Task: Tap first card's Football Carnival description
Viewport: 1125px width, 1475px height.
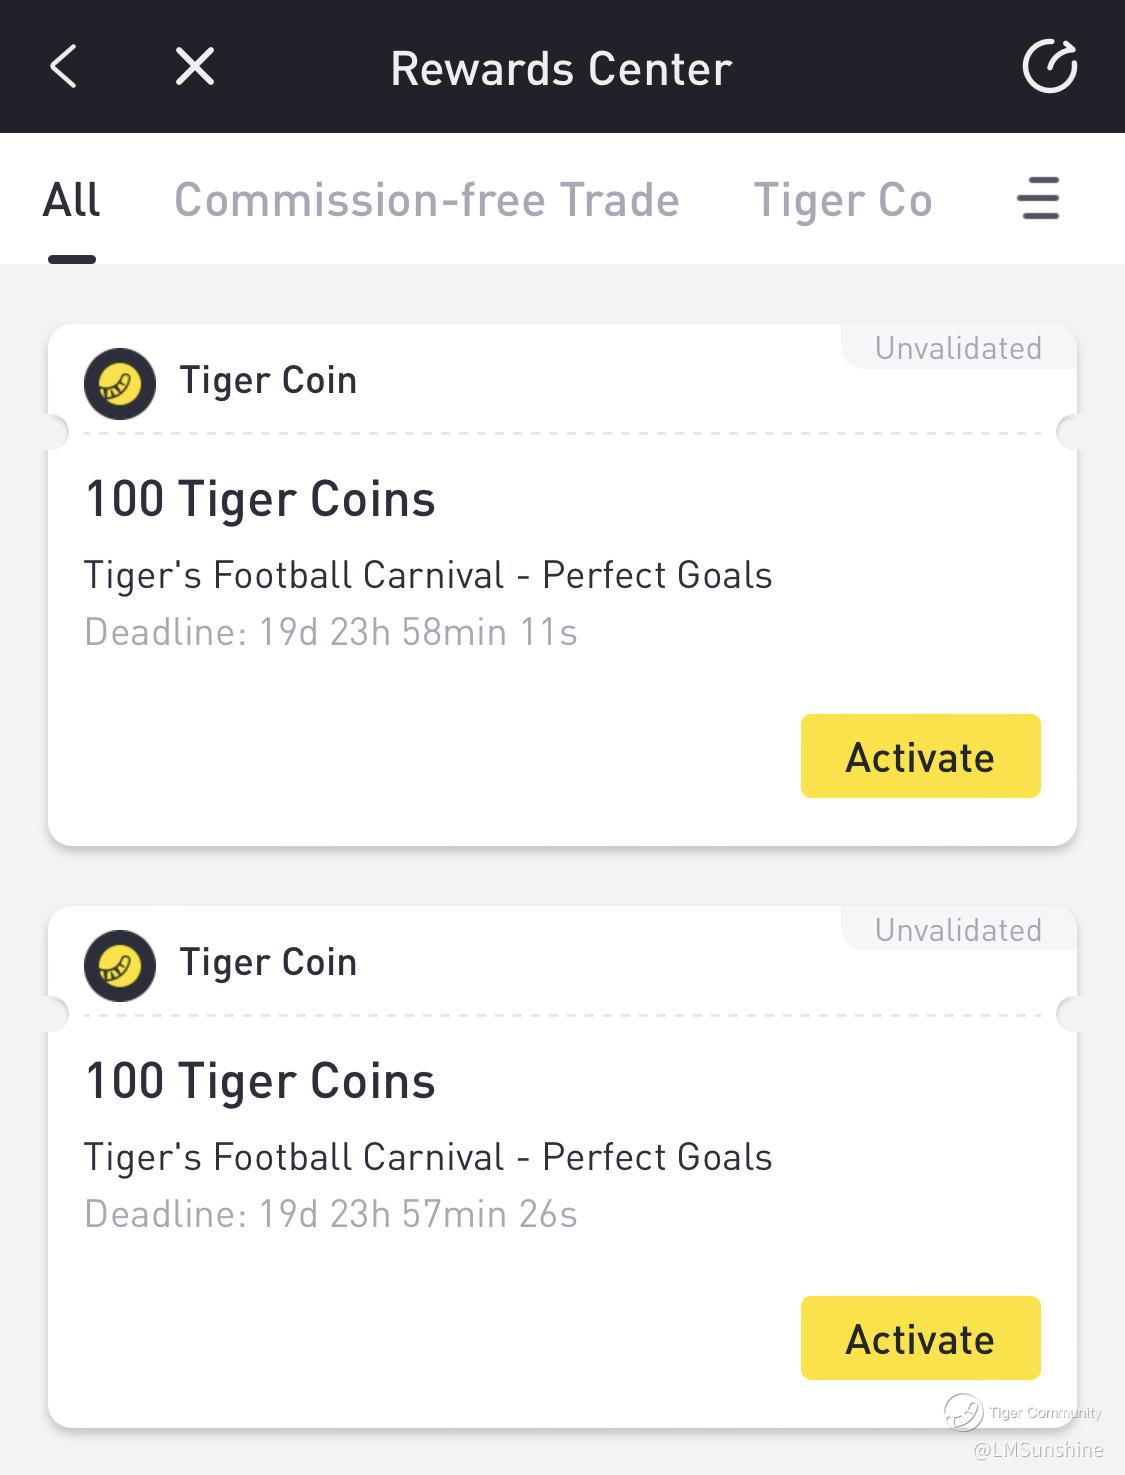Action: 428,575
